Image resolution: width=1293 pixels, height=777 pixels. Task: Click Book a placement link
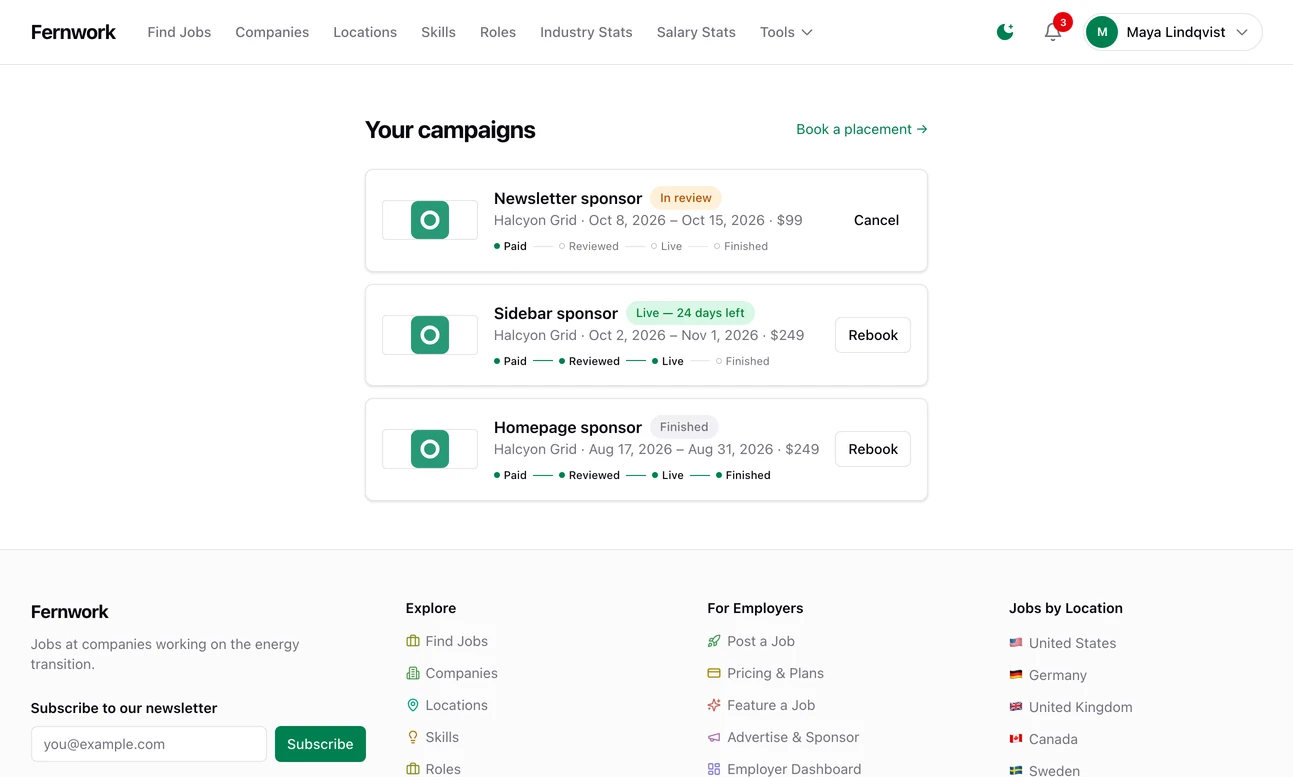click(862, 129)
